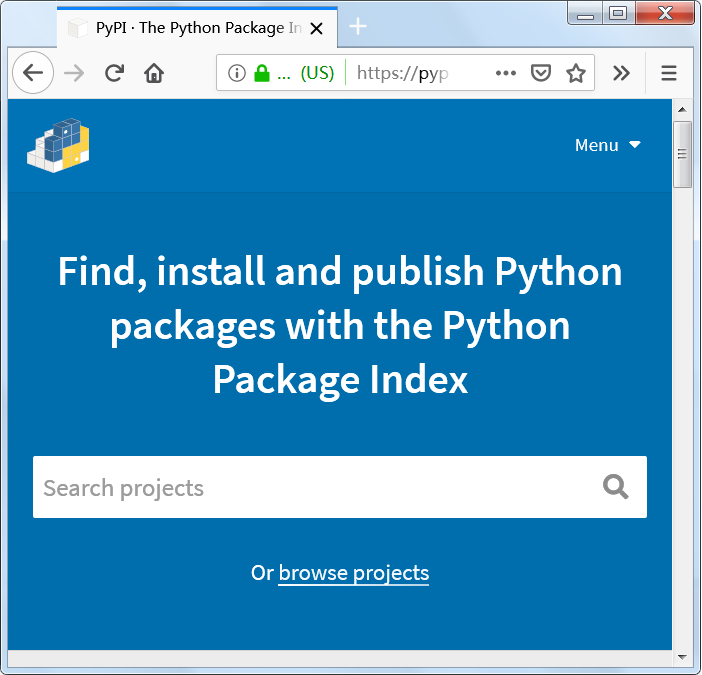Reload the PyPI page
Viewport: 702px width, 675px height.
(x=115, y=73)
